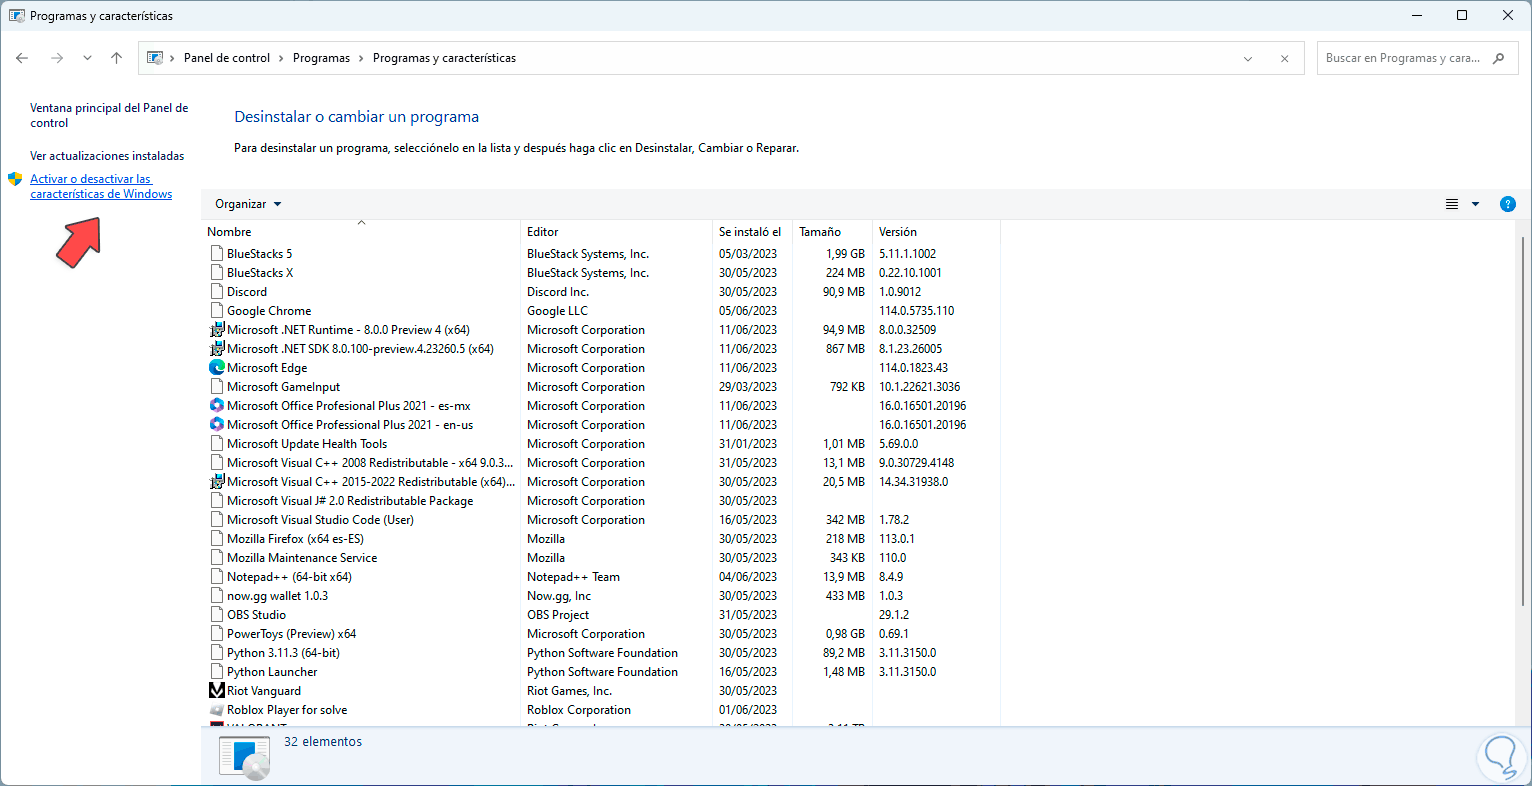This screenshot has height=786, width=1532.
Task: Click the help question mark icon
Action: click(x=1507, y=204)
